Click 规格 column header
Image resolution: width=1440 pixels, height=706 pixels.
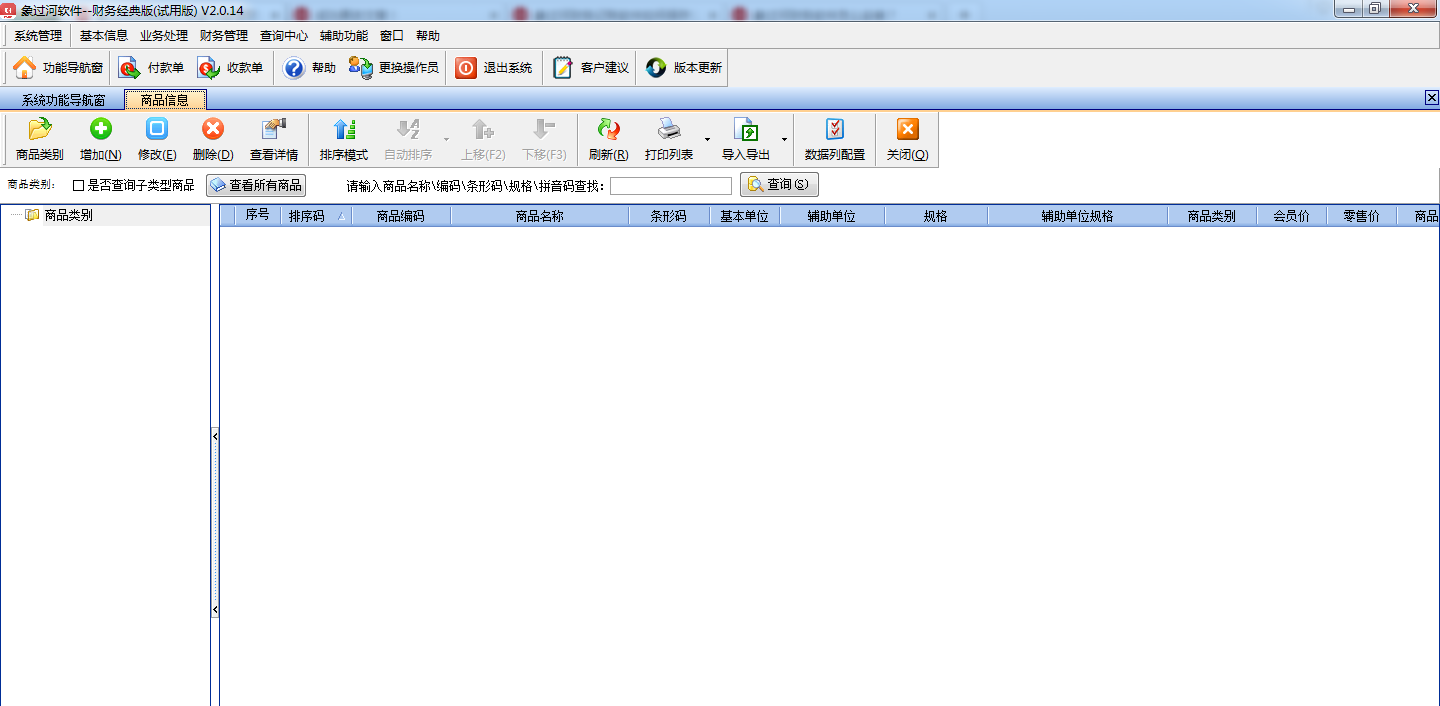[936, 216]
